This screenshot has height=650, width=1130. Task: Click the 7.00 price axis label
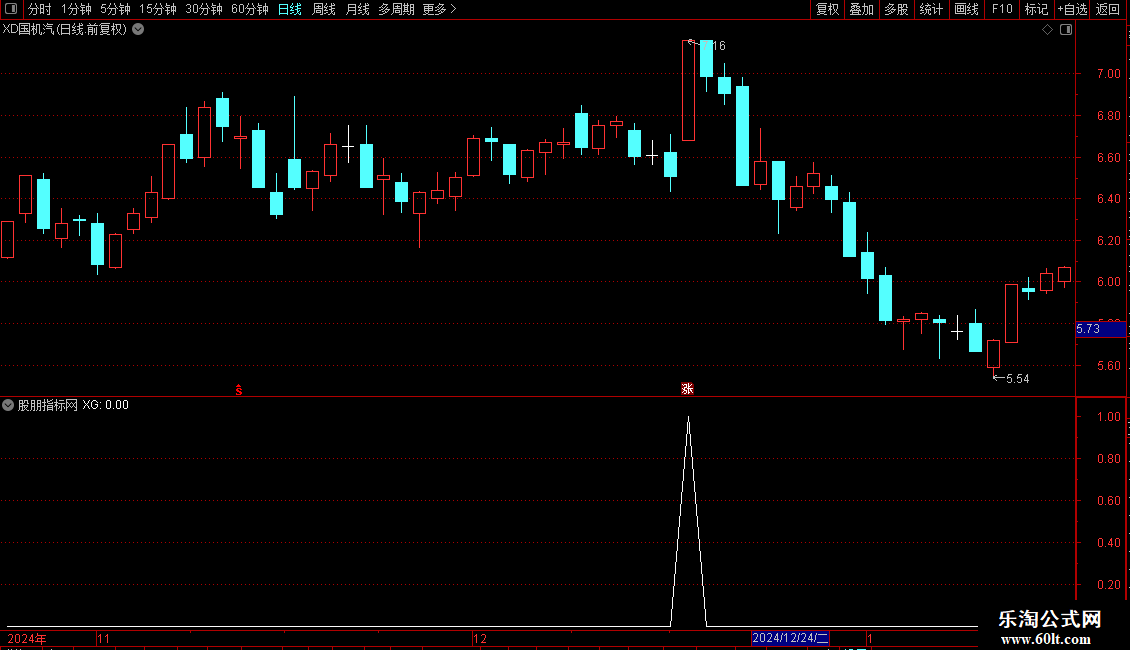point(1108,74)
